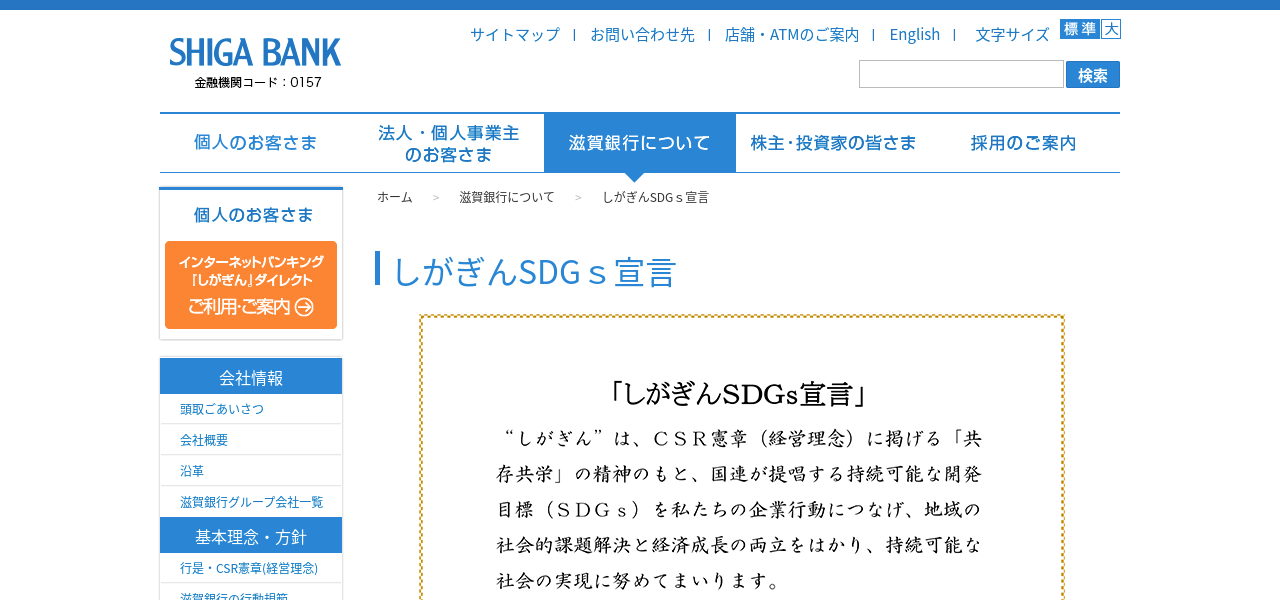The height and width of the screenshot is (600, 1280).
Task: Open the サイトマップ link
Action: coord(515,34)
